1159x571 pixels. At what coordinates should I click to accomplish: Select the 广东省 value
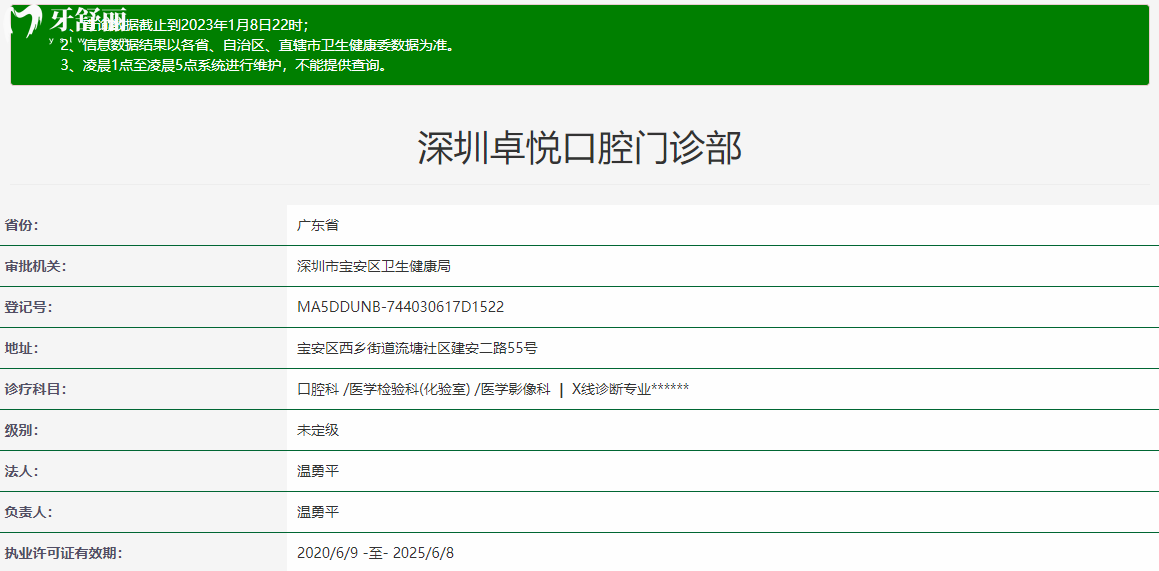click(x=318, y=225)
